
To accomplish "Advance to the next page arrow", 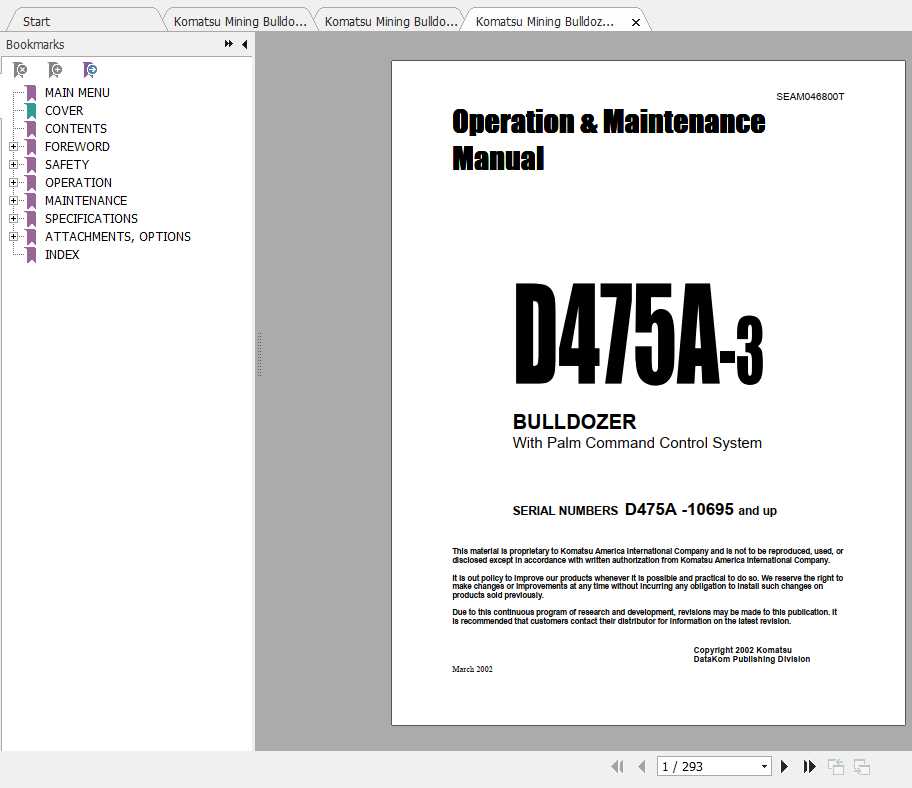I will 784,766.
